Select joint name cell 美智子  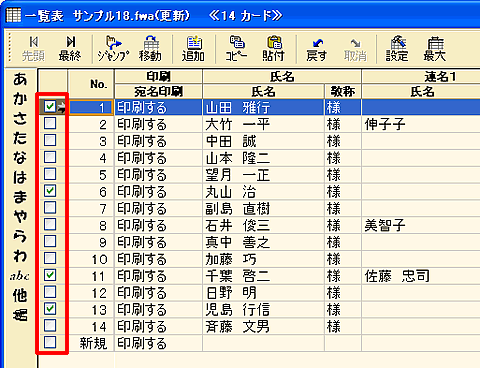point(421,225)
